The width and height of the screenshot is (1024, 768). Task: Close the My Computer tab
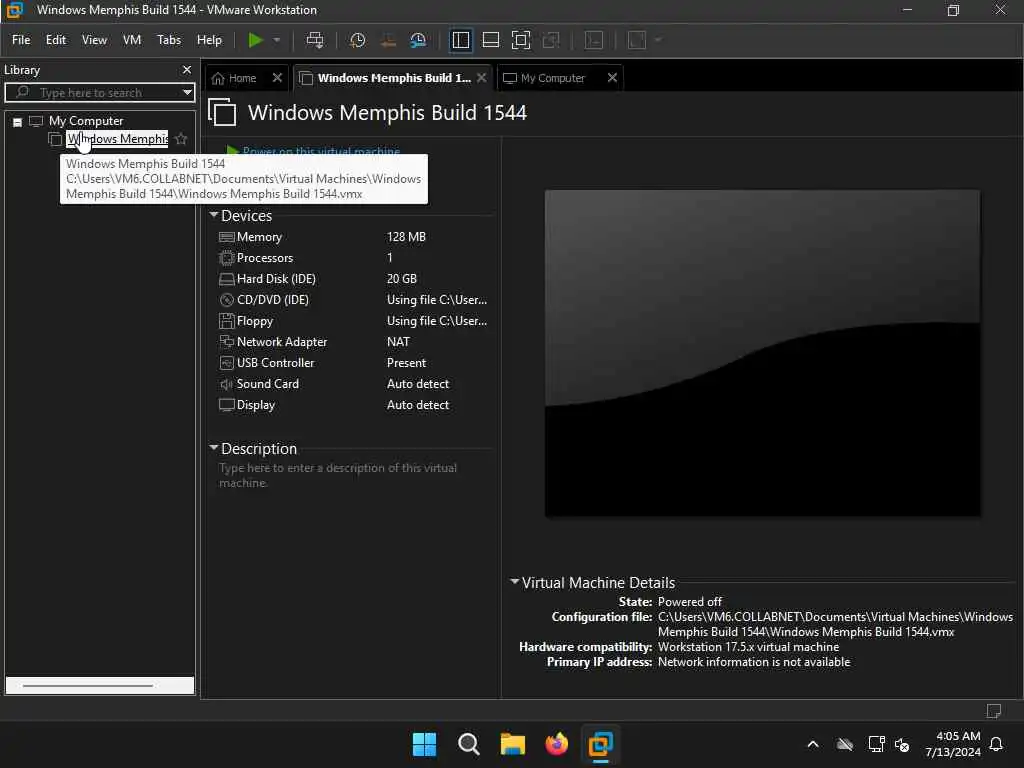[612, 78]
